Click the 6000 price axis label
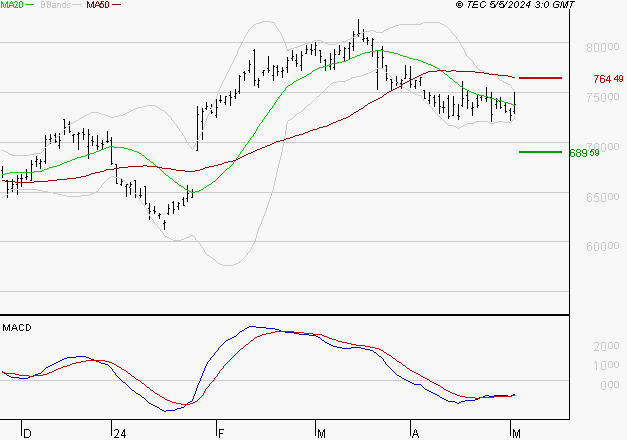 click(603, 246)
